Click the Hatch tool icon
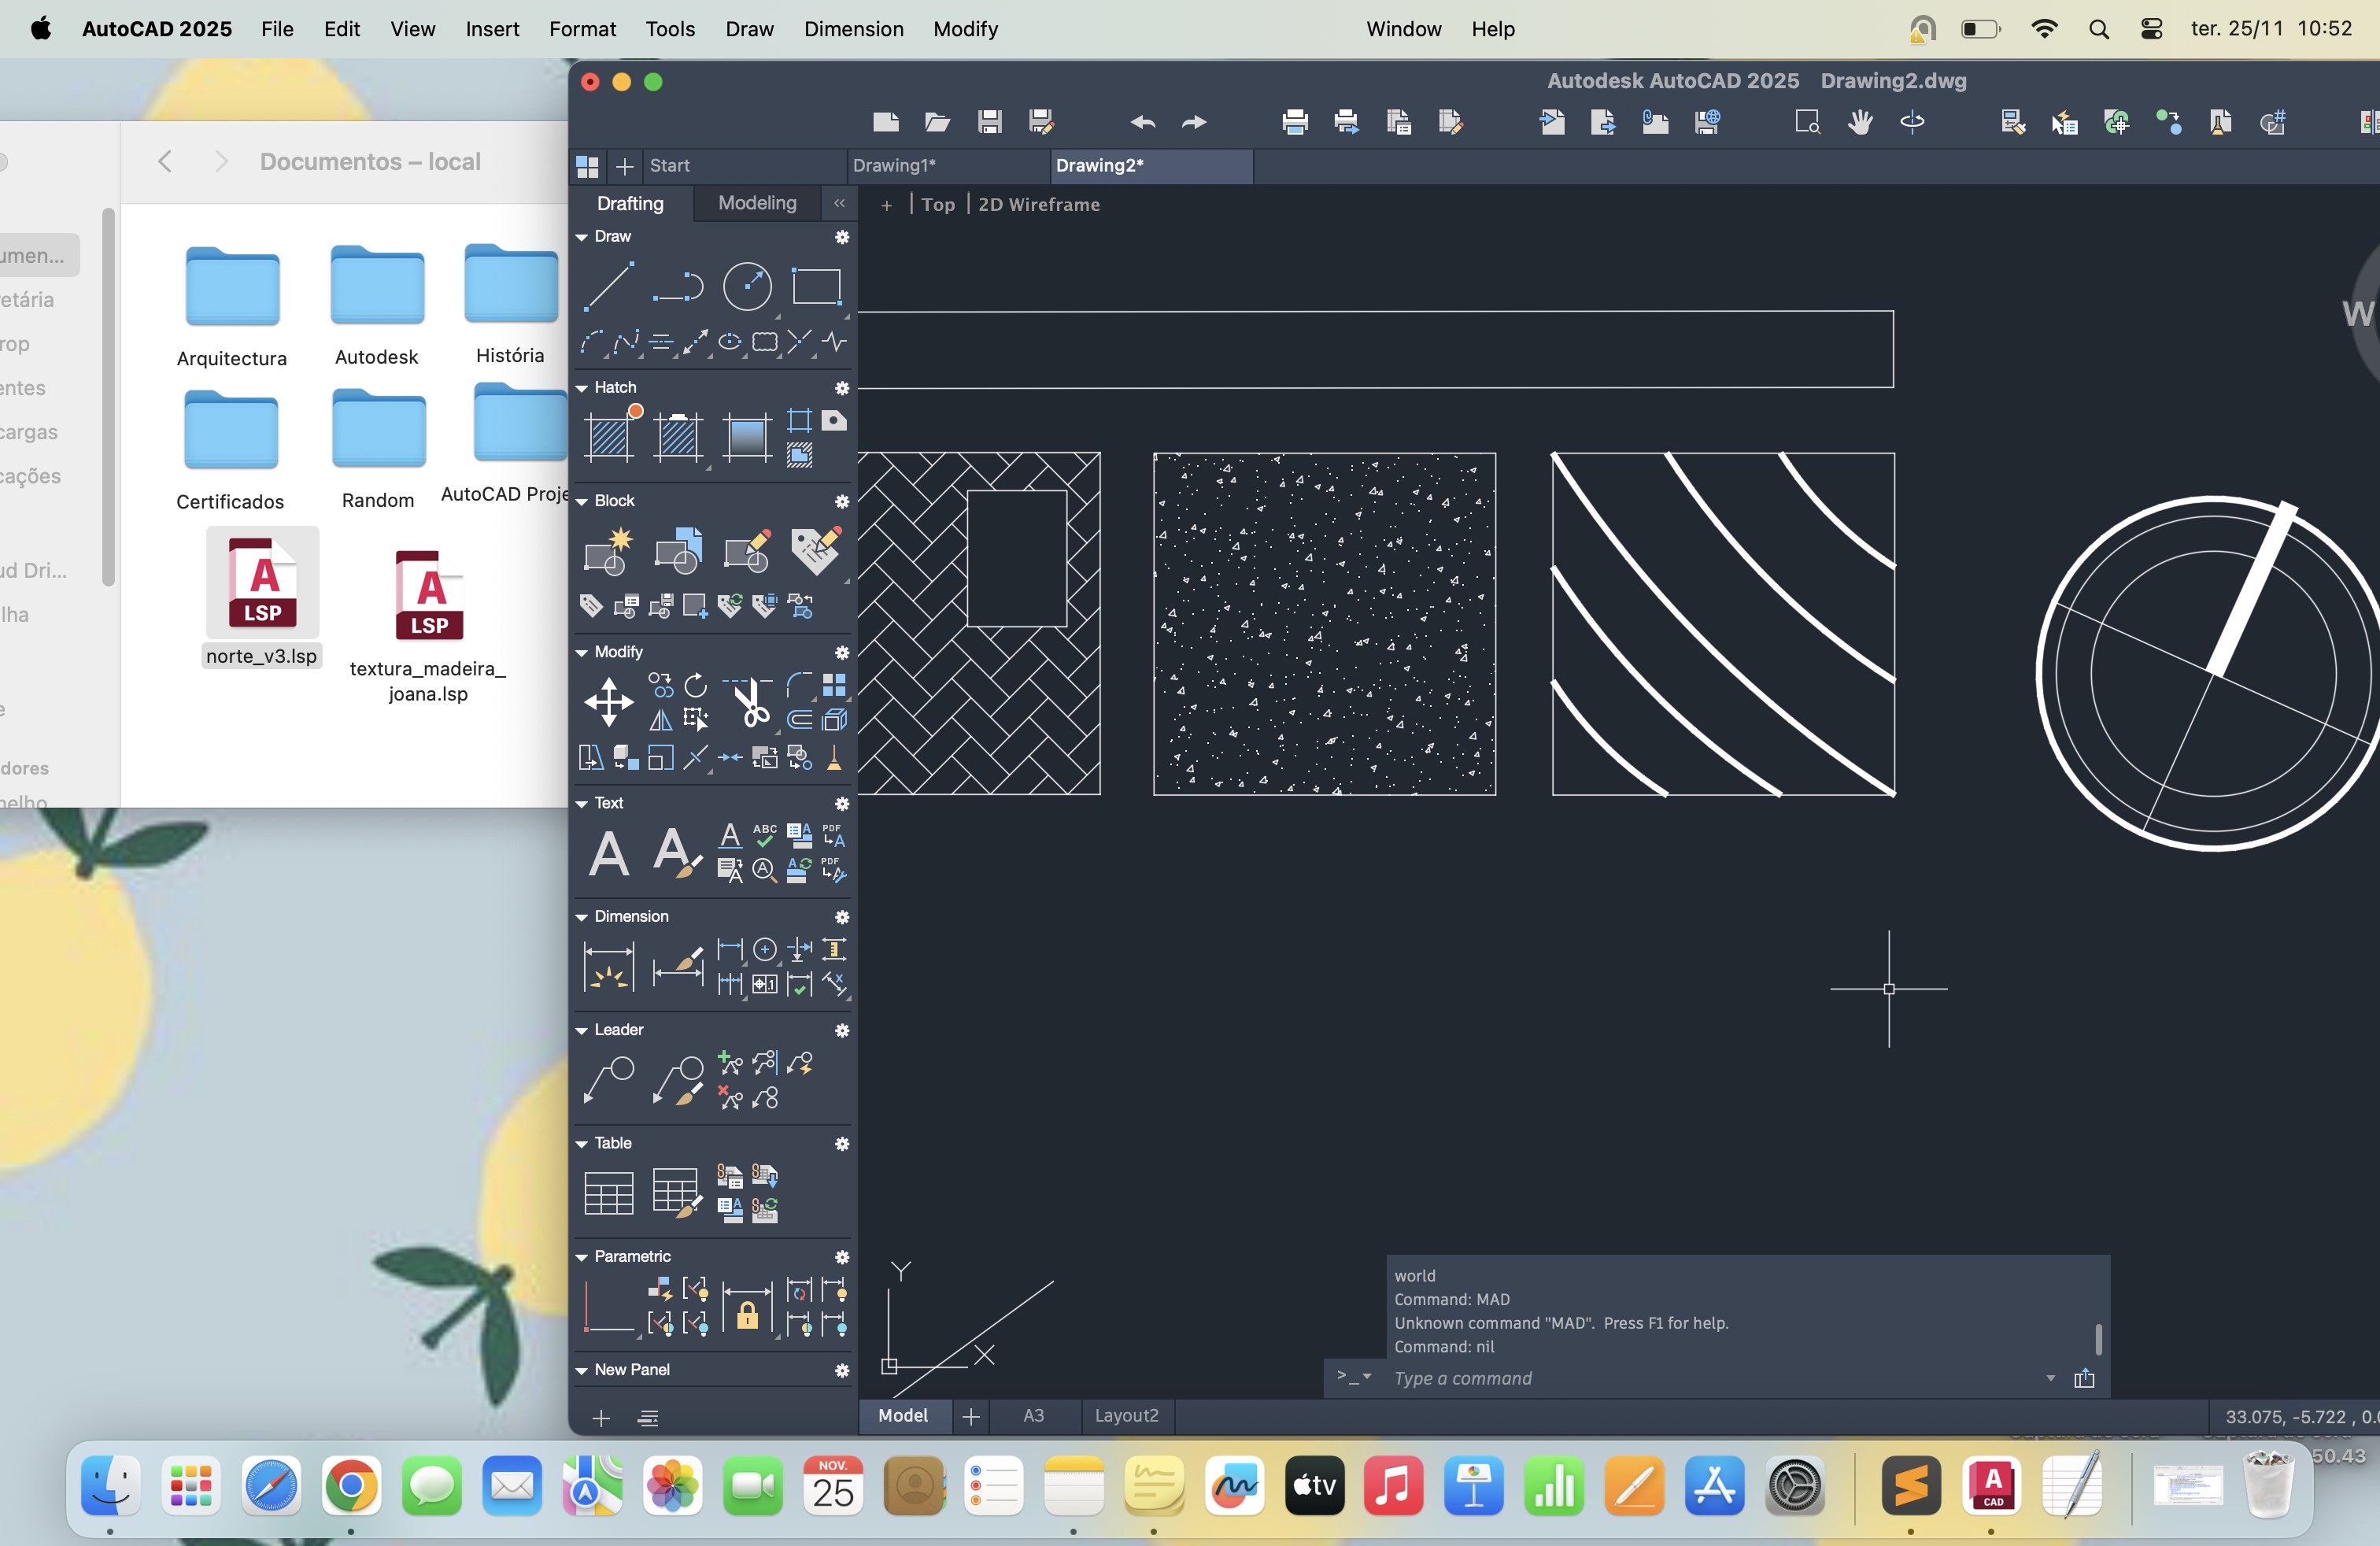 [610, 436]
